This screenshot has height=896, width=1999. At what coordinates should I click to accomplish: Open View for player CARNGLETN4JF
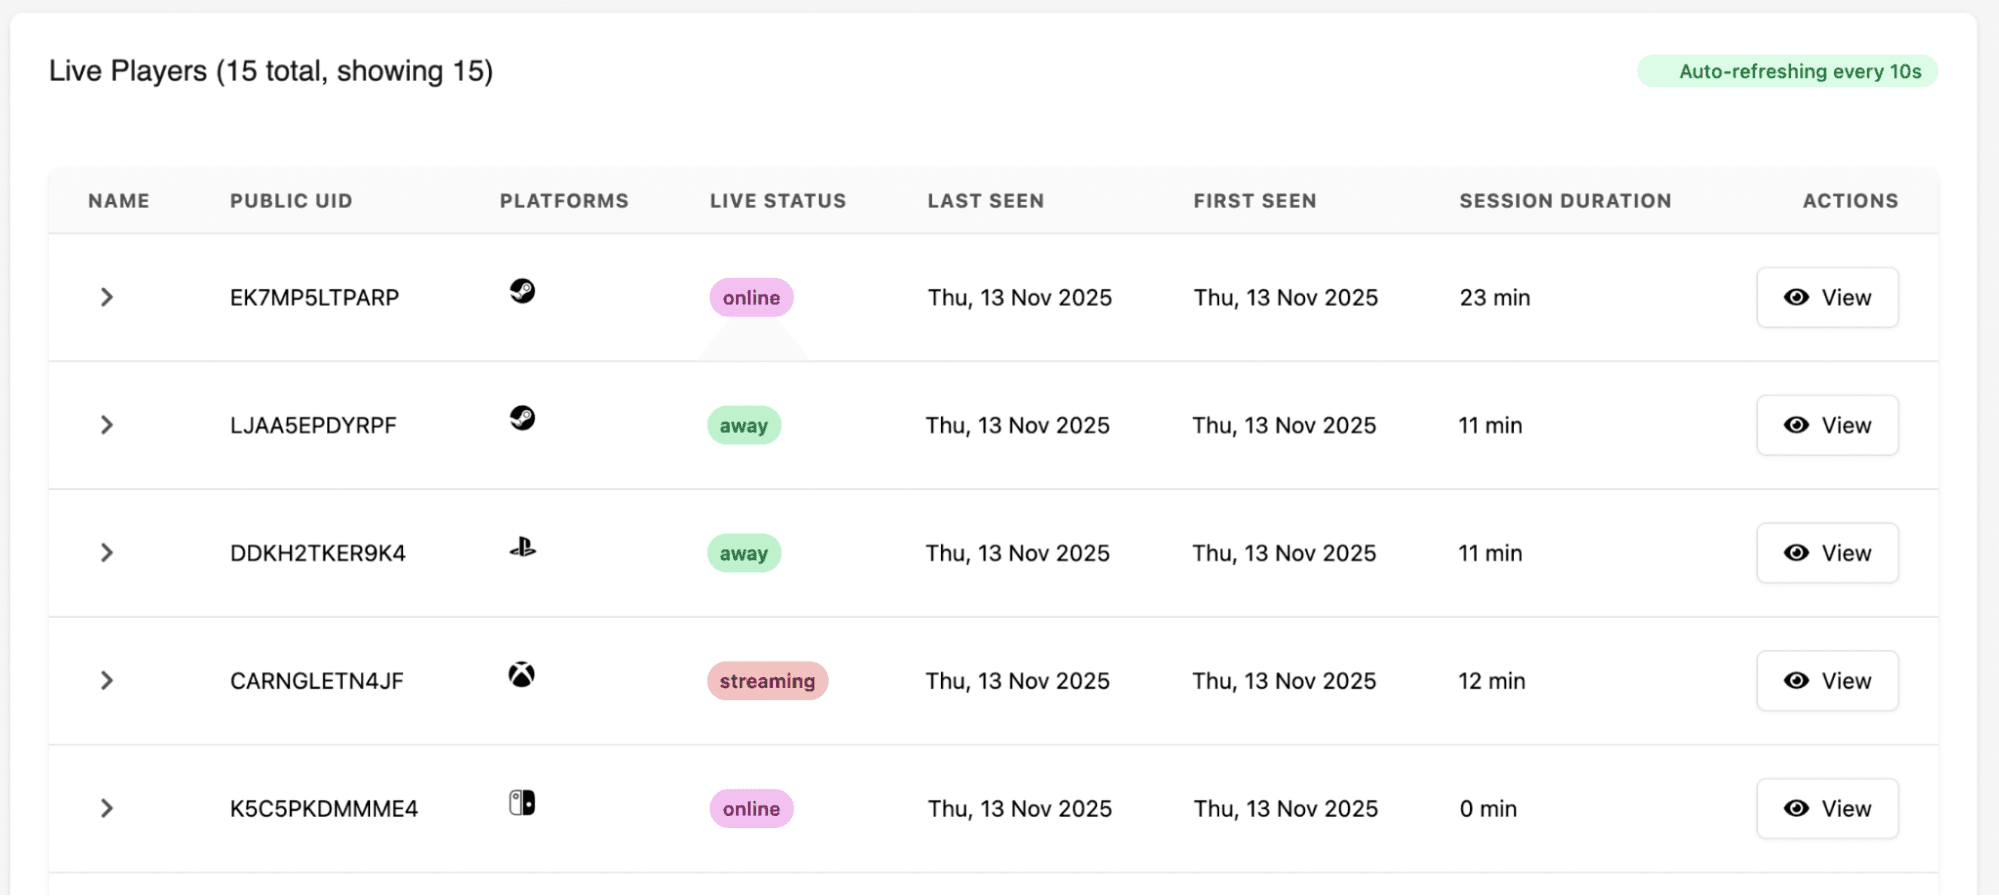[1827, 681]
